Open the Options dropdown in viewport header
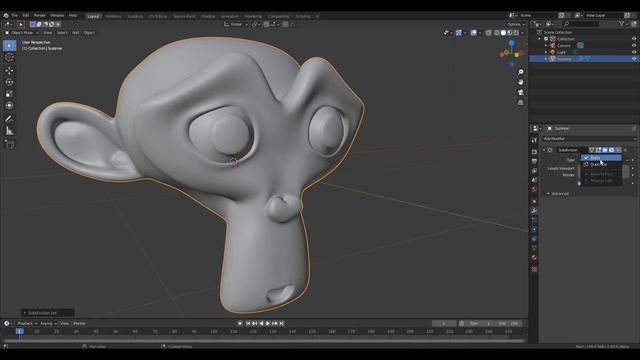The image size is (640, 360). pyautogui.click(x=516, y=24)
